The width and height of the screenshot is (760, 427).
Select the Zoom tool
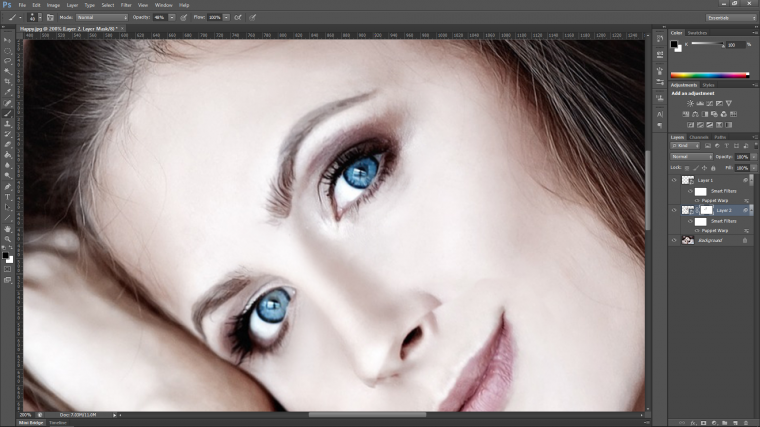7,239
